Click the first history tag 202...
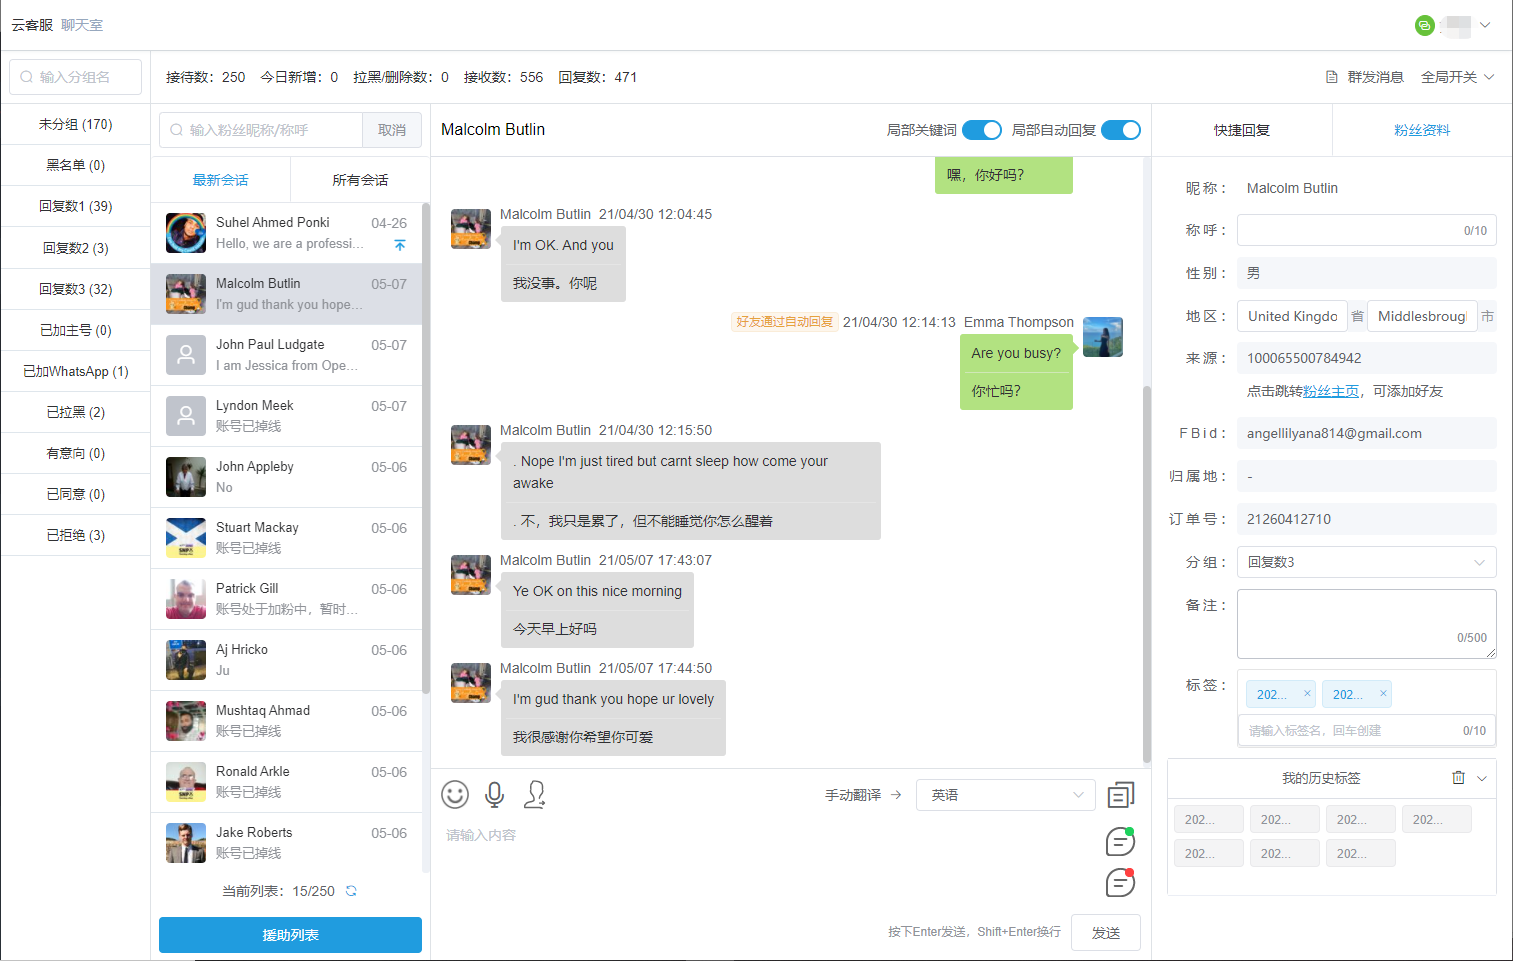Screen dimensions: 1513x961 pos(1208,819)
